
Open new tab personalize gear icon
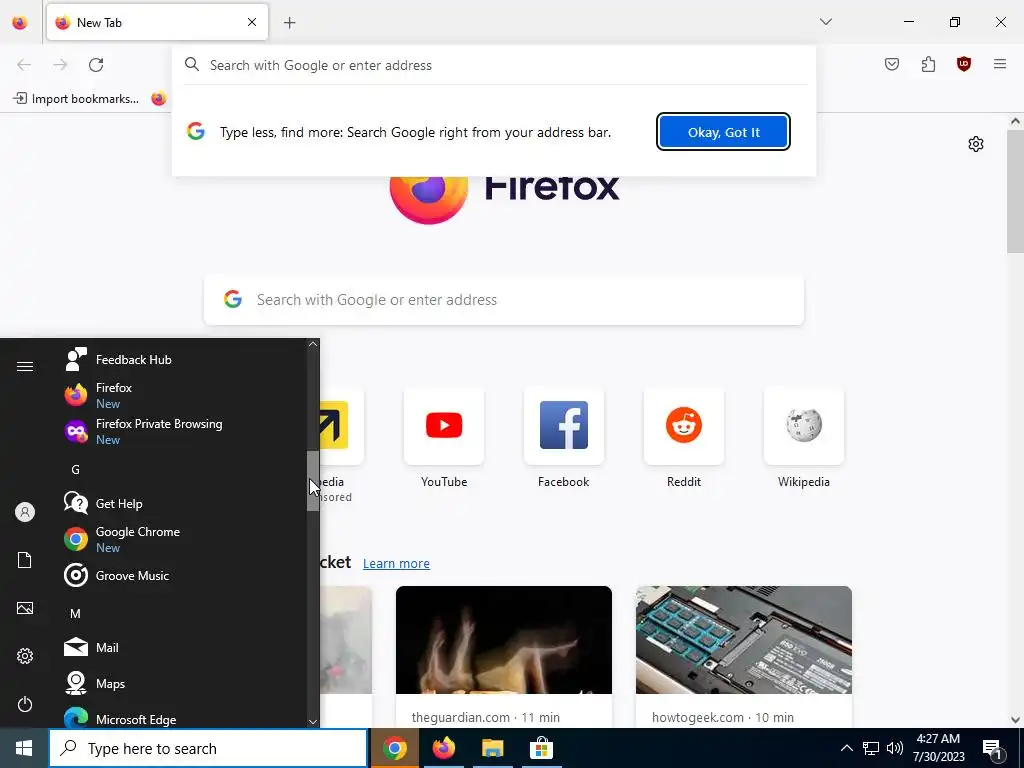976,144
